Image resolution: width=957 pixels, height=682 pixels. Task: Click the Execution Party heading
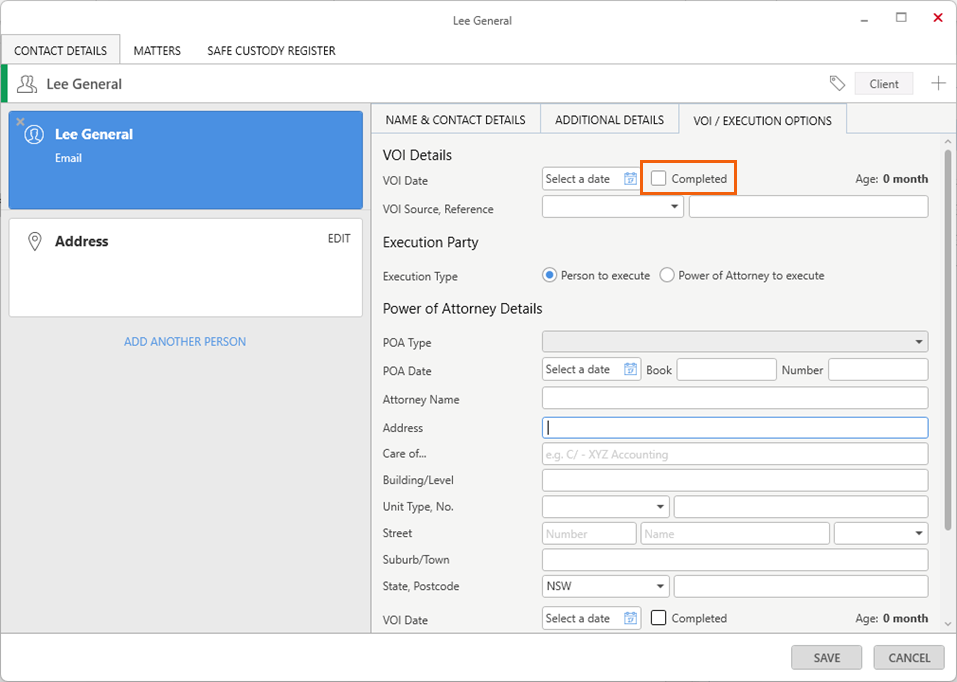click(430, 242)
